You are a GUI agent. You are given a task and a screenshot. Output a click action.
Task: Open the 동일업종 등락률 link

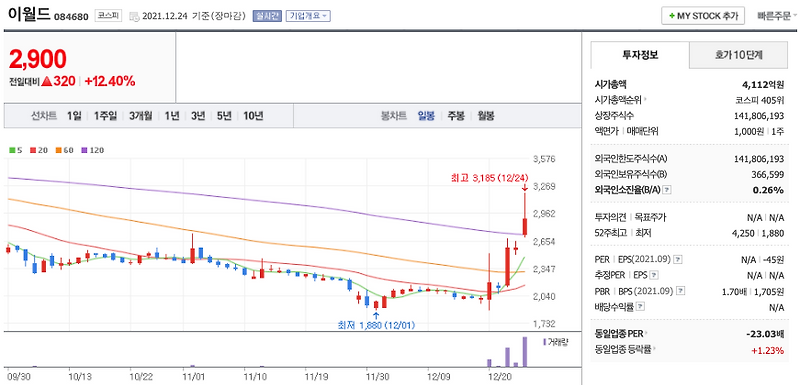pos(623,350)
